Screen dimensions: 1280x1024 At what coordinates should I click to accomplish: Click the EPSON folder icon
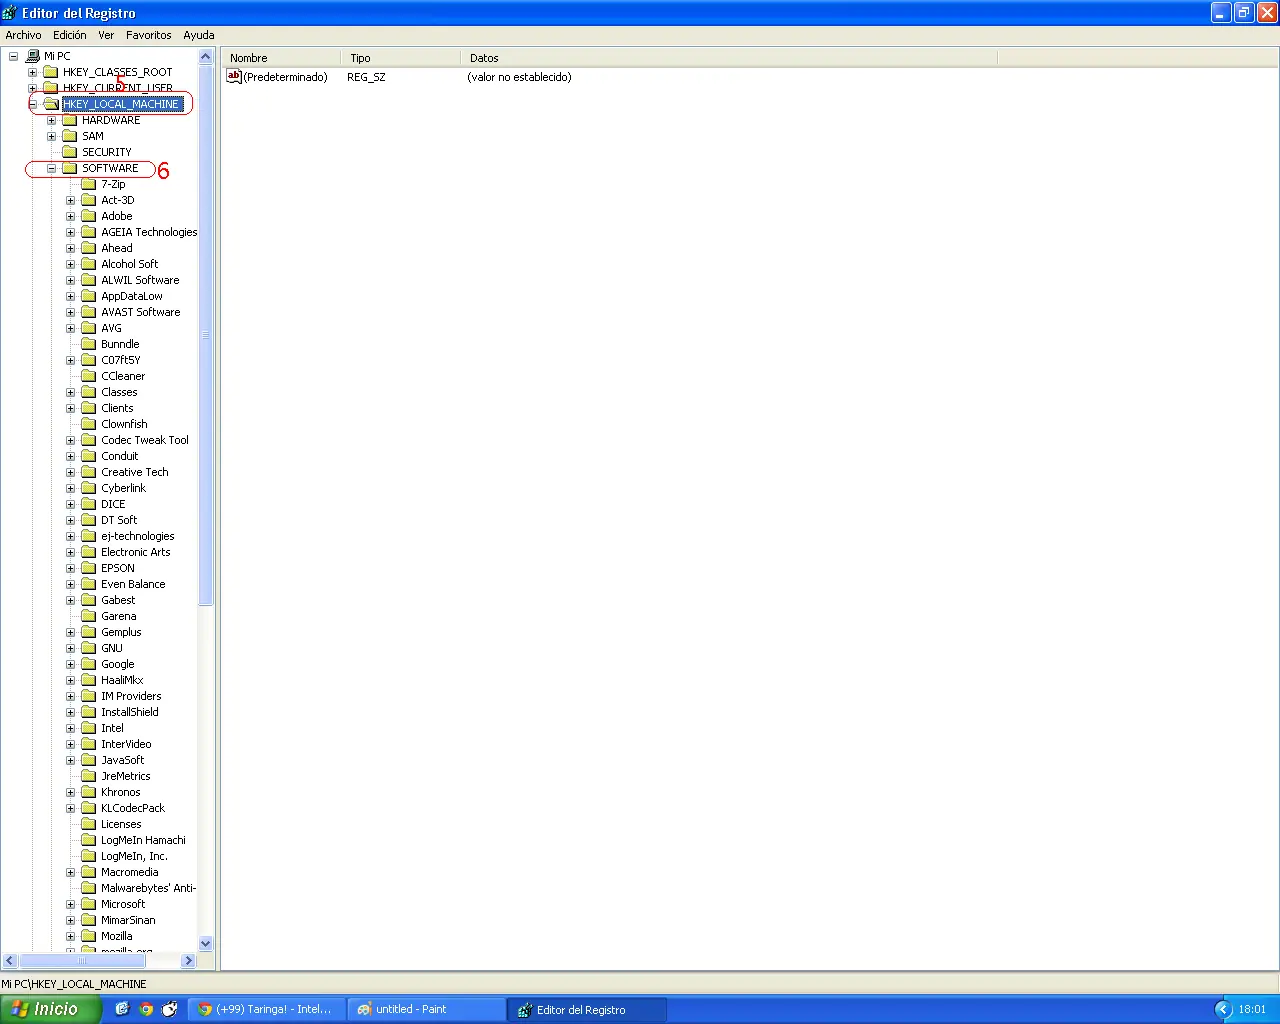coord(89,568)
